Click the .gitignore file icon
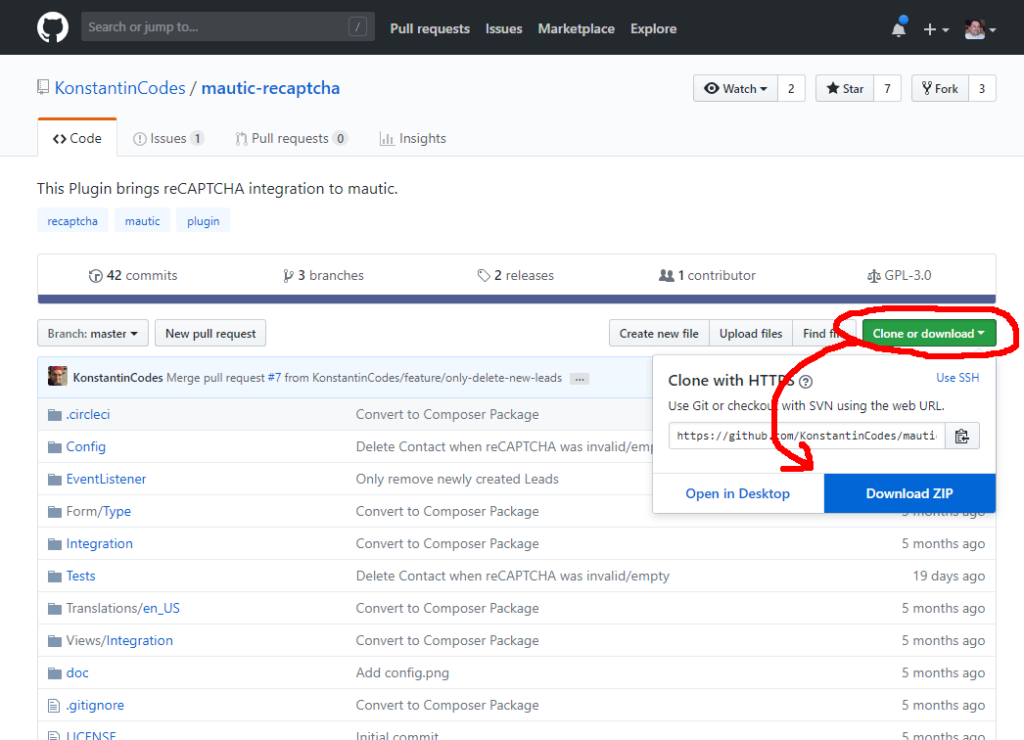This screenshot has width=1024, height=740. pos(54,705)
